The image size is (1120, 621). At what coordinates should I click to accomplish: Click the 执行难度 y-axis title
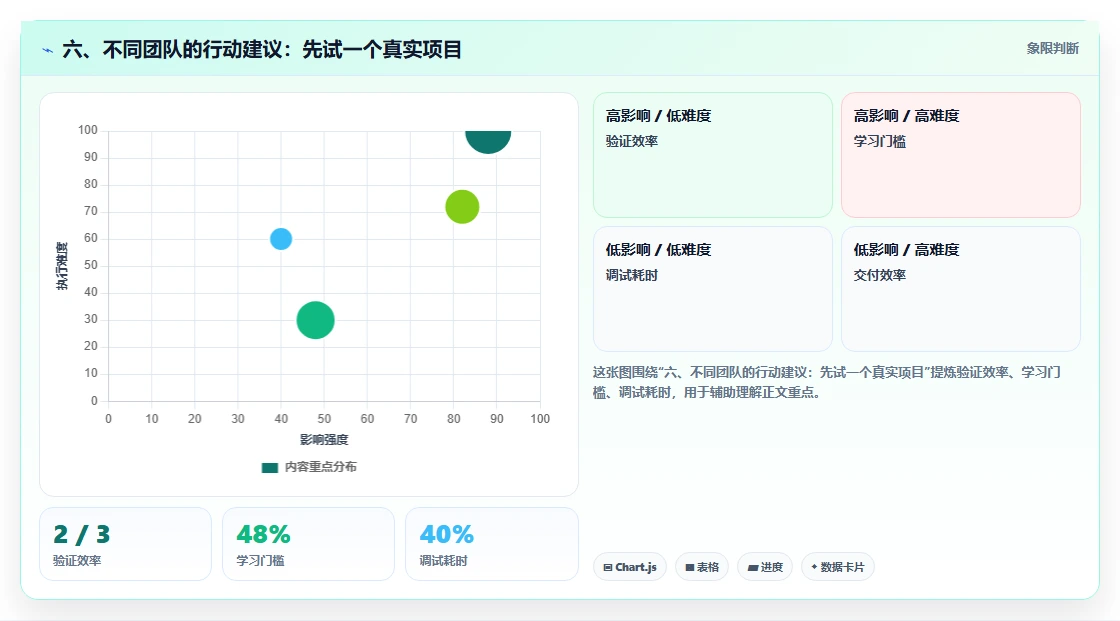[62, 266]
